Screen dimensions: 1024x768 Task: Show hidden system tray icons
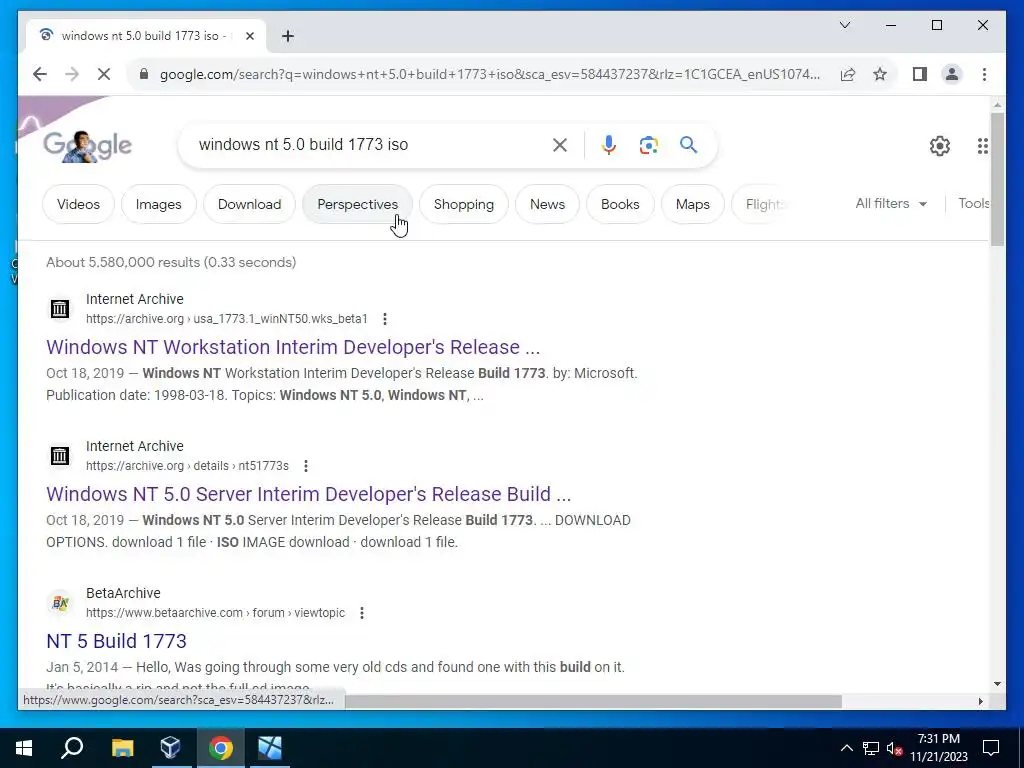coord(846,748)
